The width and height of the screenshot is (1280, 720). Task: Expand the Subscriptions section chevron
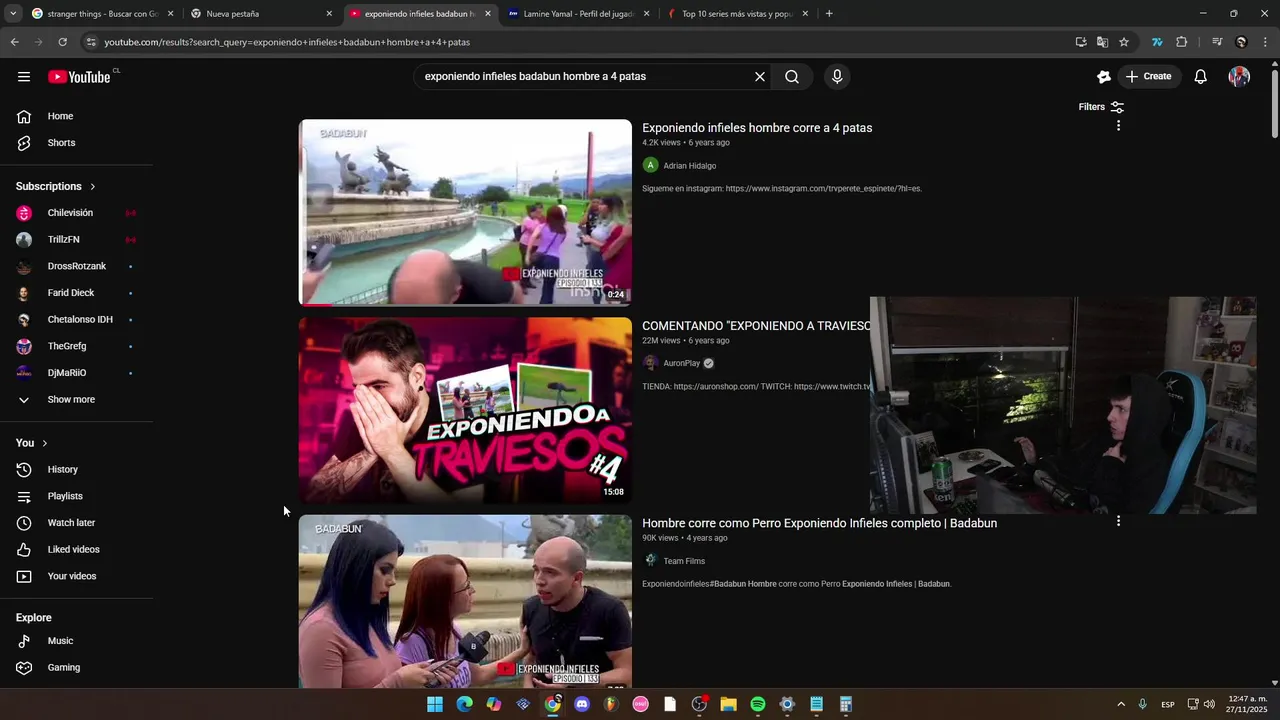click(x=93, y=187)
